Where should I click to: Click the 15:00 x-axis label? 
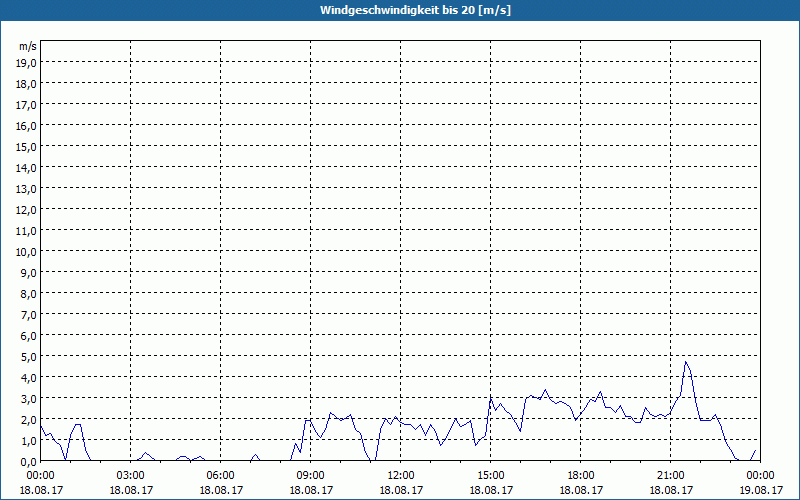tap(490, 475)
